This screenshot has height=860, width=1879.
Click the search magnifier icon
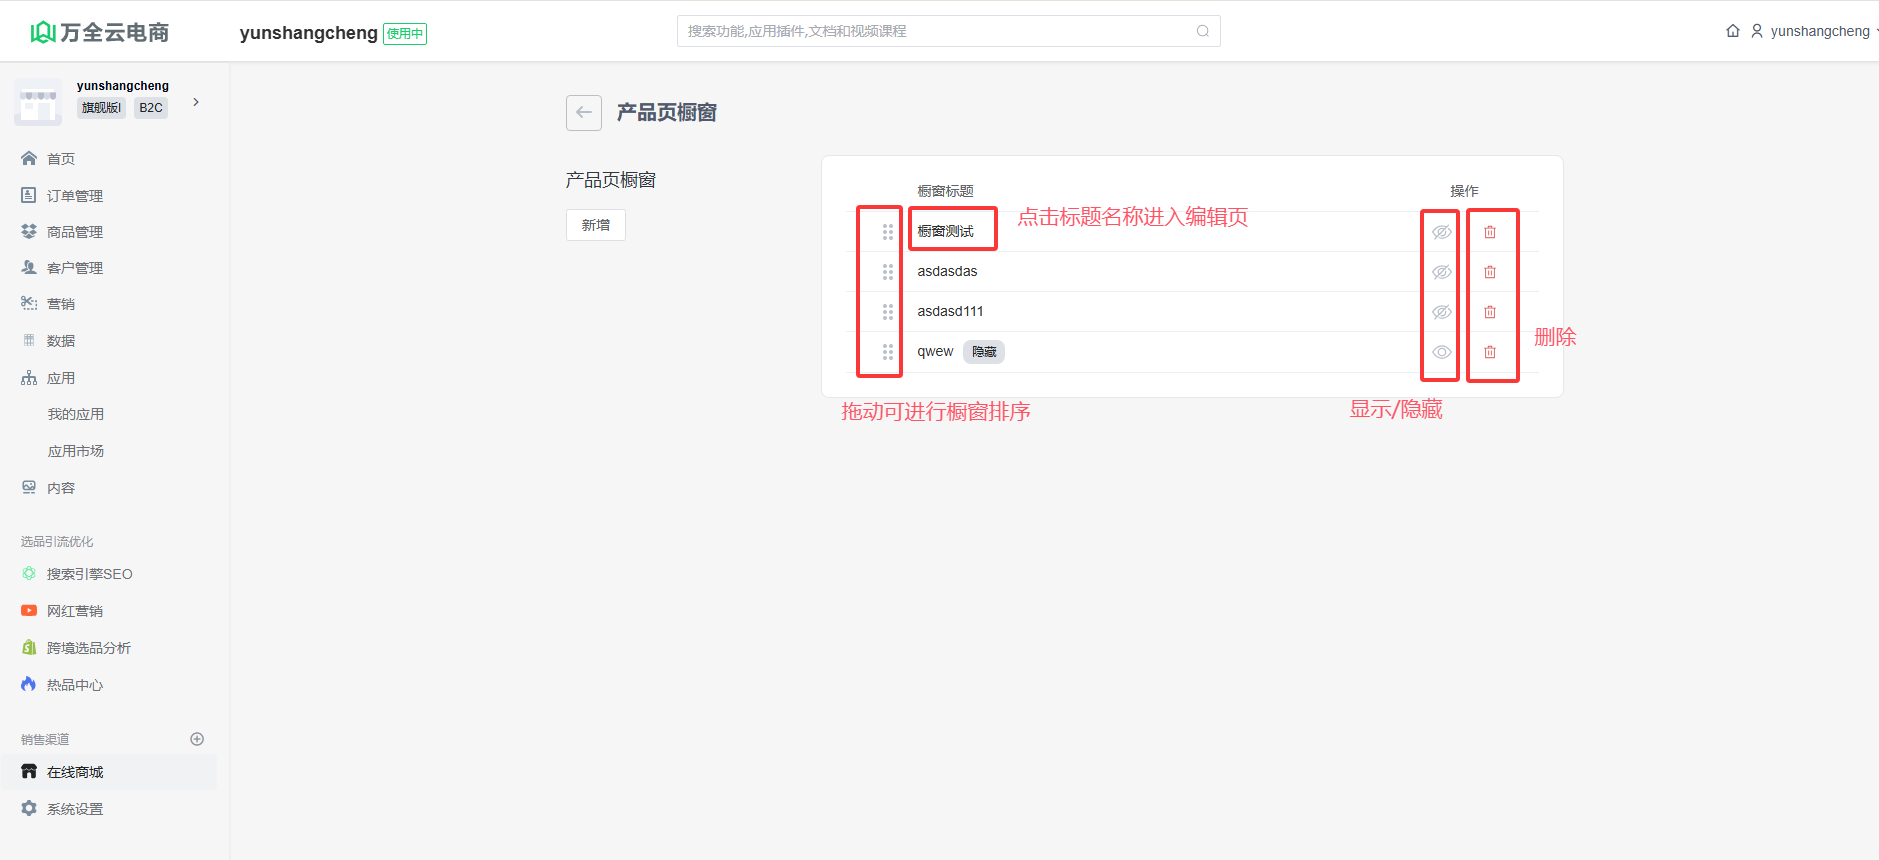coord(1202,31)
